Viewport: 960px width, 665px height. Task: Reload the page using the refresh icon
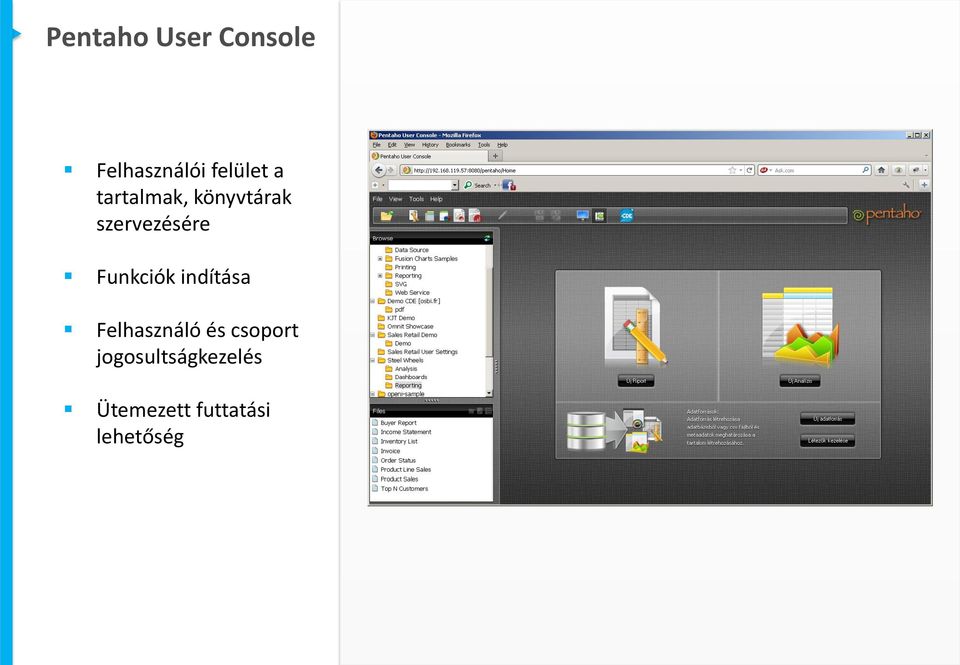[x=749, y=170]
